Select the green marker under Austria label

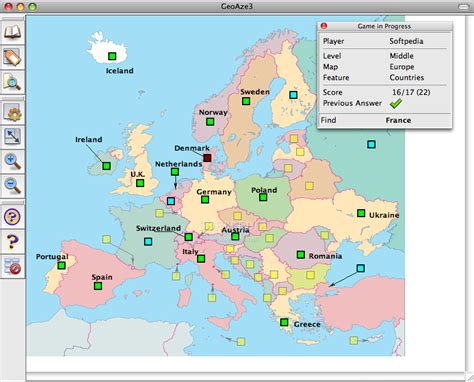(235, 237)
